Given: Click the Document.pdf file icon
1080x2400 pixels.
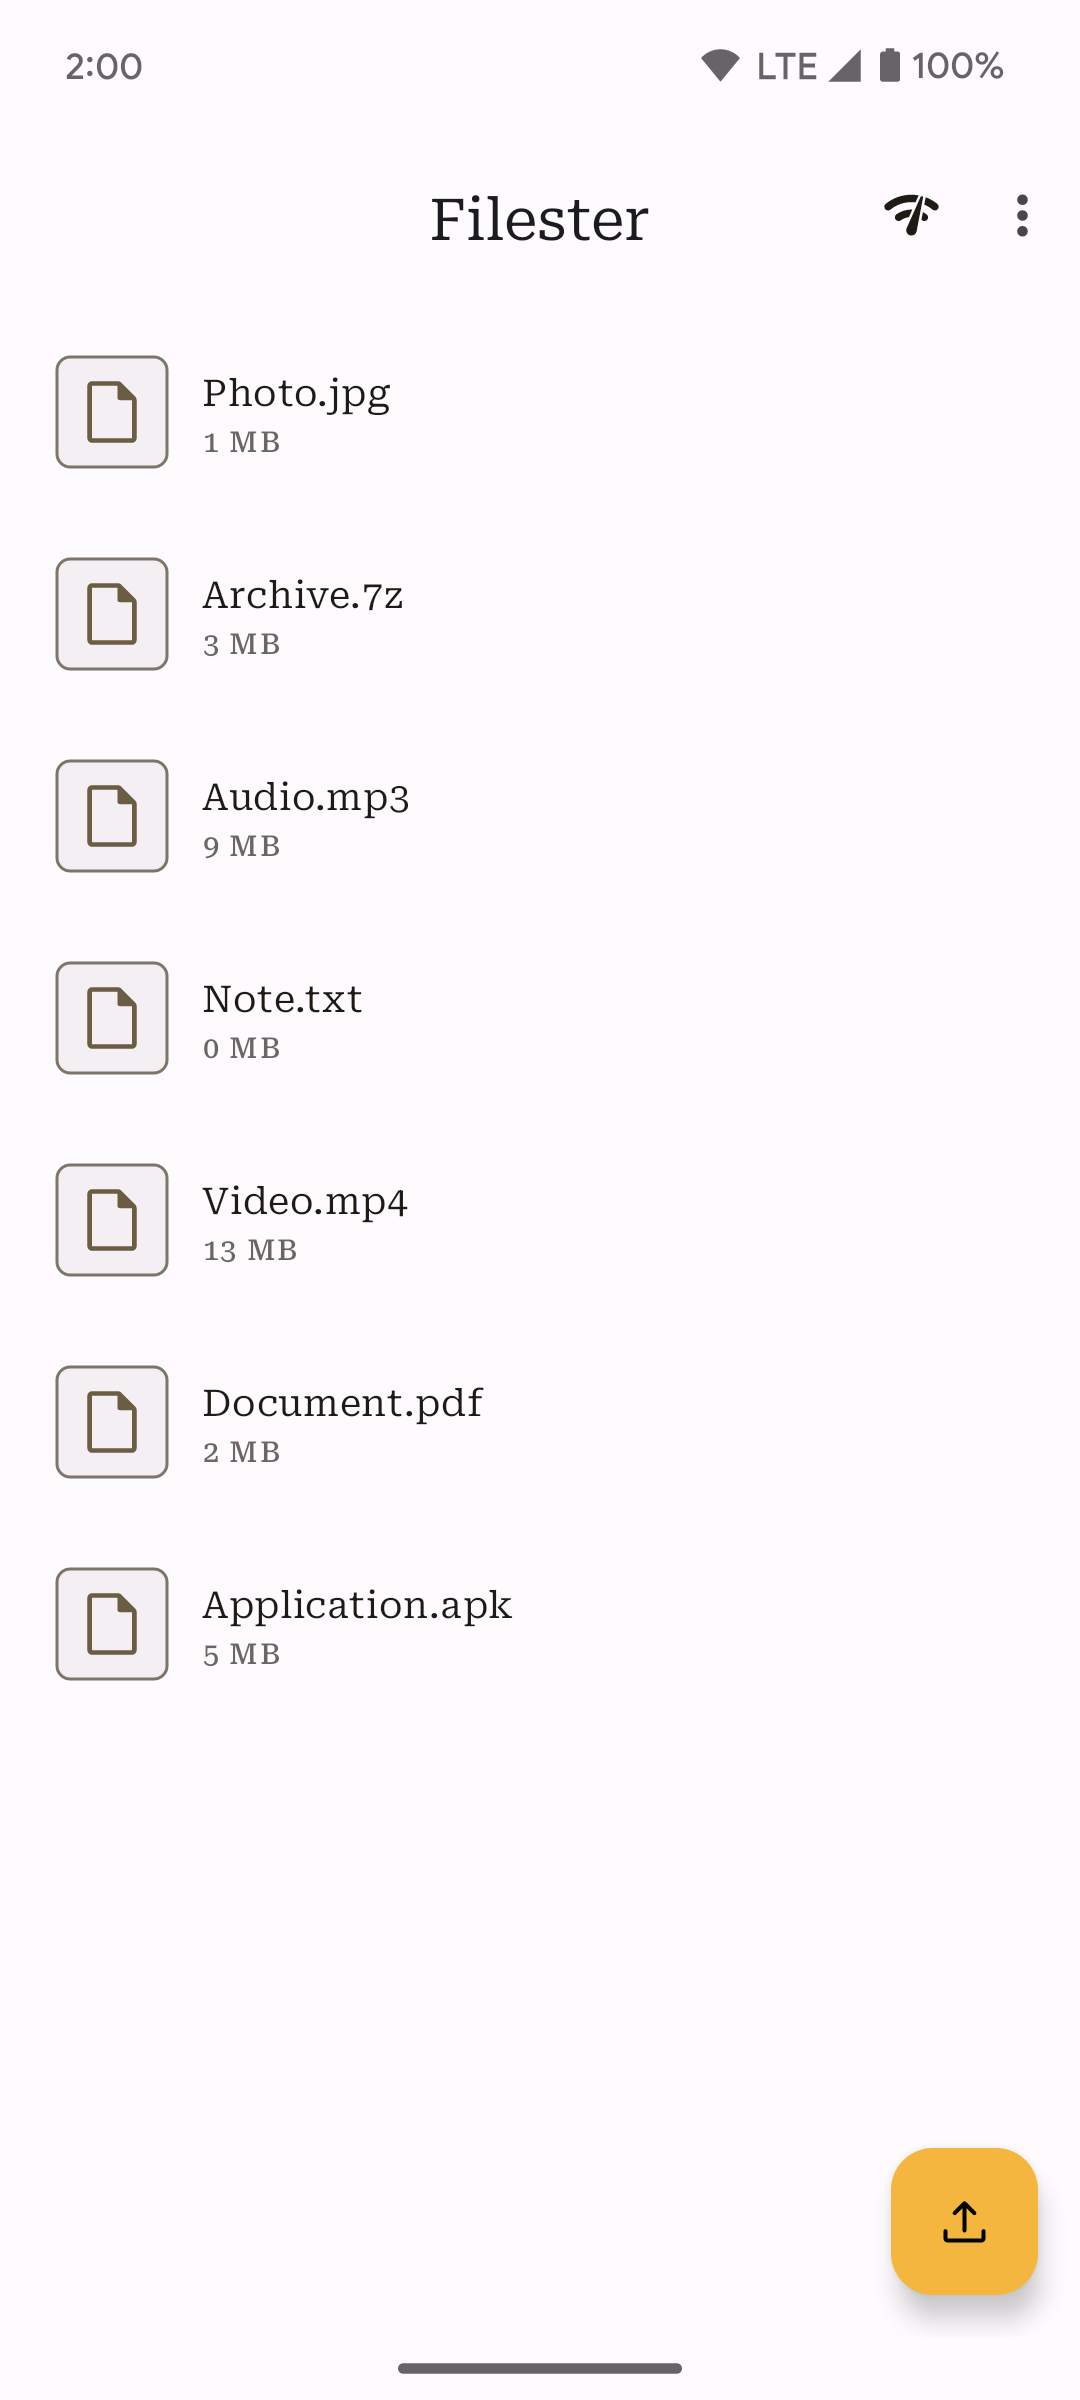Looking at the screenshot, I should tap(112, 1422).
